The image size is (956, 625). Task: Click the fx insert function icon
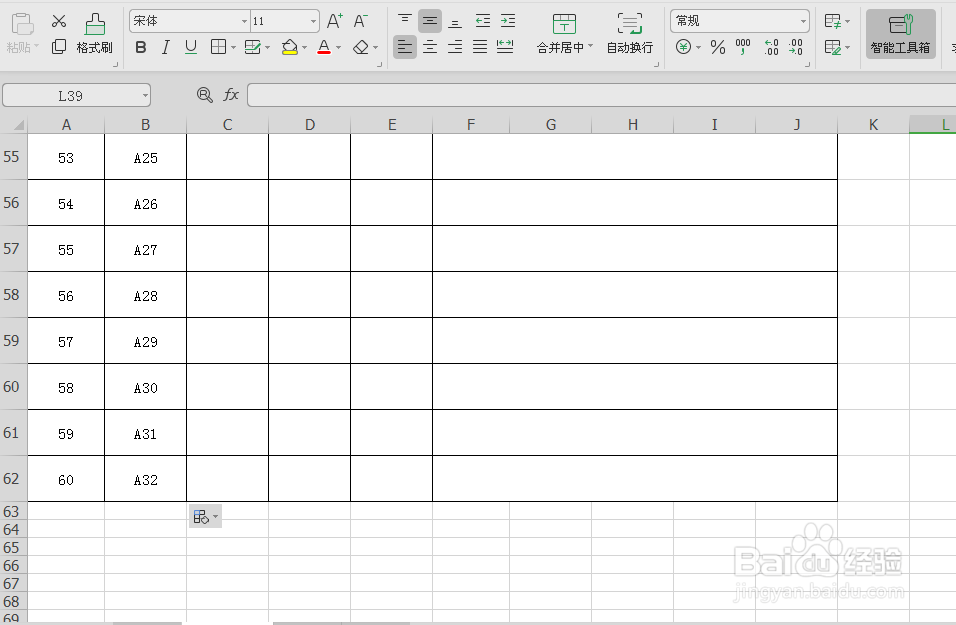231,95
